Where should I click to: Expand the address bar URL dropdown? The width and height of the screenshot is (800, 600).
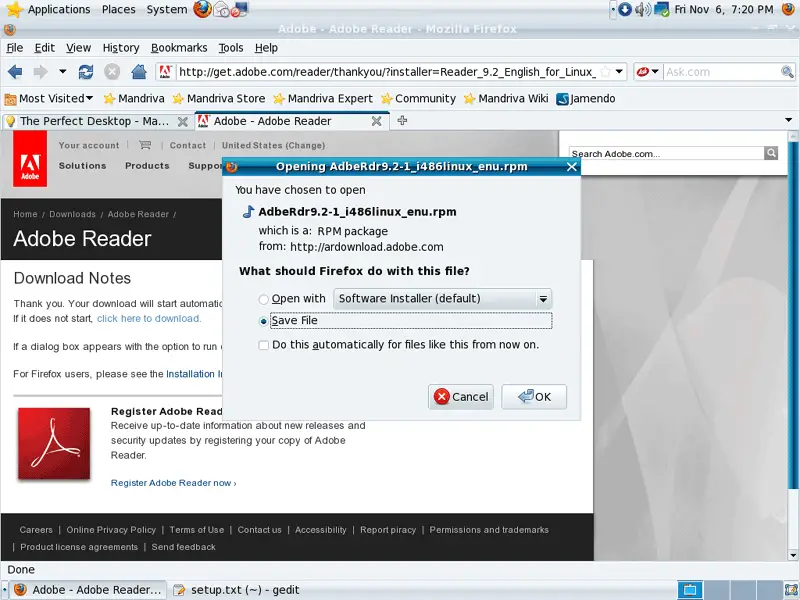click(619, 71)
